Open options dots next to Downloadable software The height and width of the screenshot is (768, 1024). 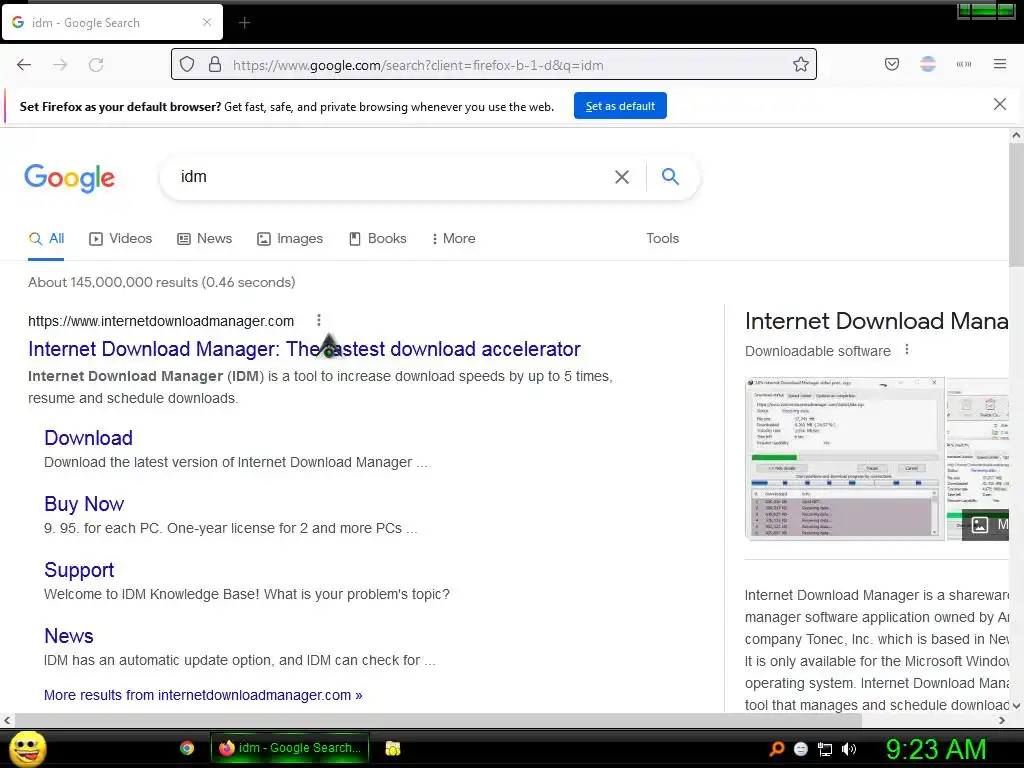click(x=906, y=350)
